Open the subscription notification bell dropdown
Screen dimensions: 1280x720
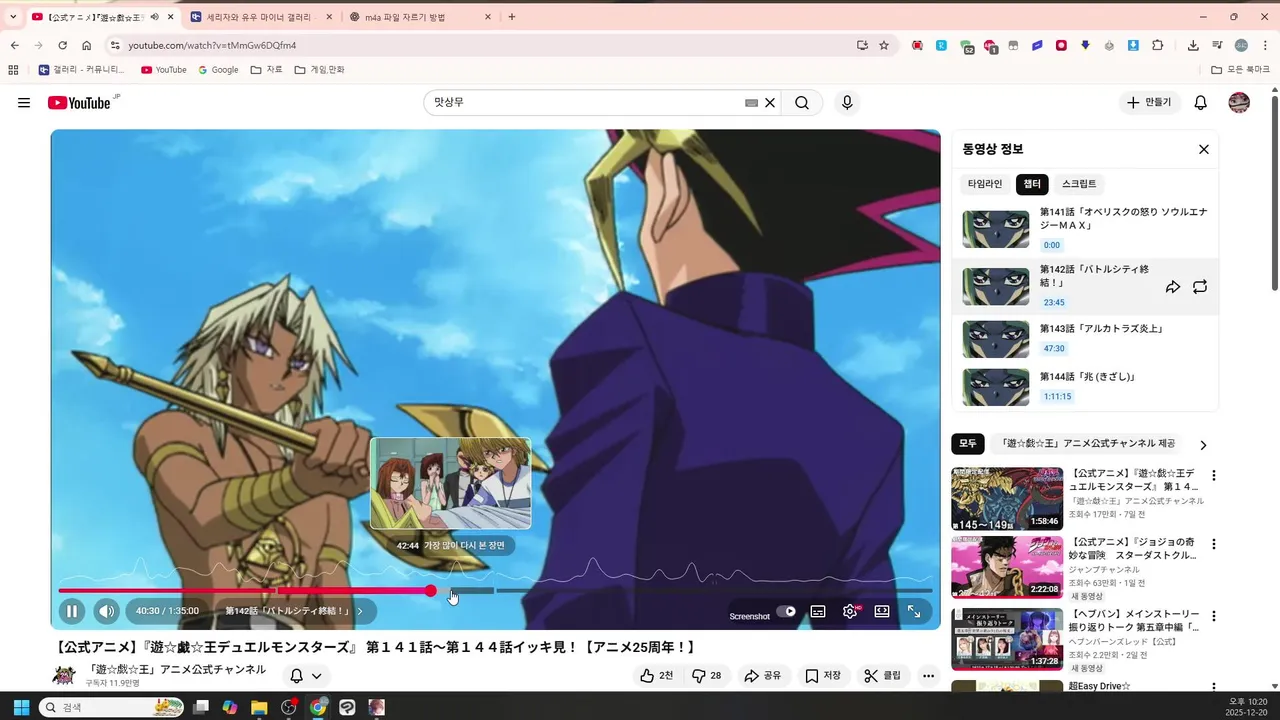pyautogui.click(x=306, y=676)
